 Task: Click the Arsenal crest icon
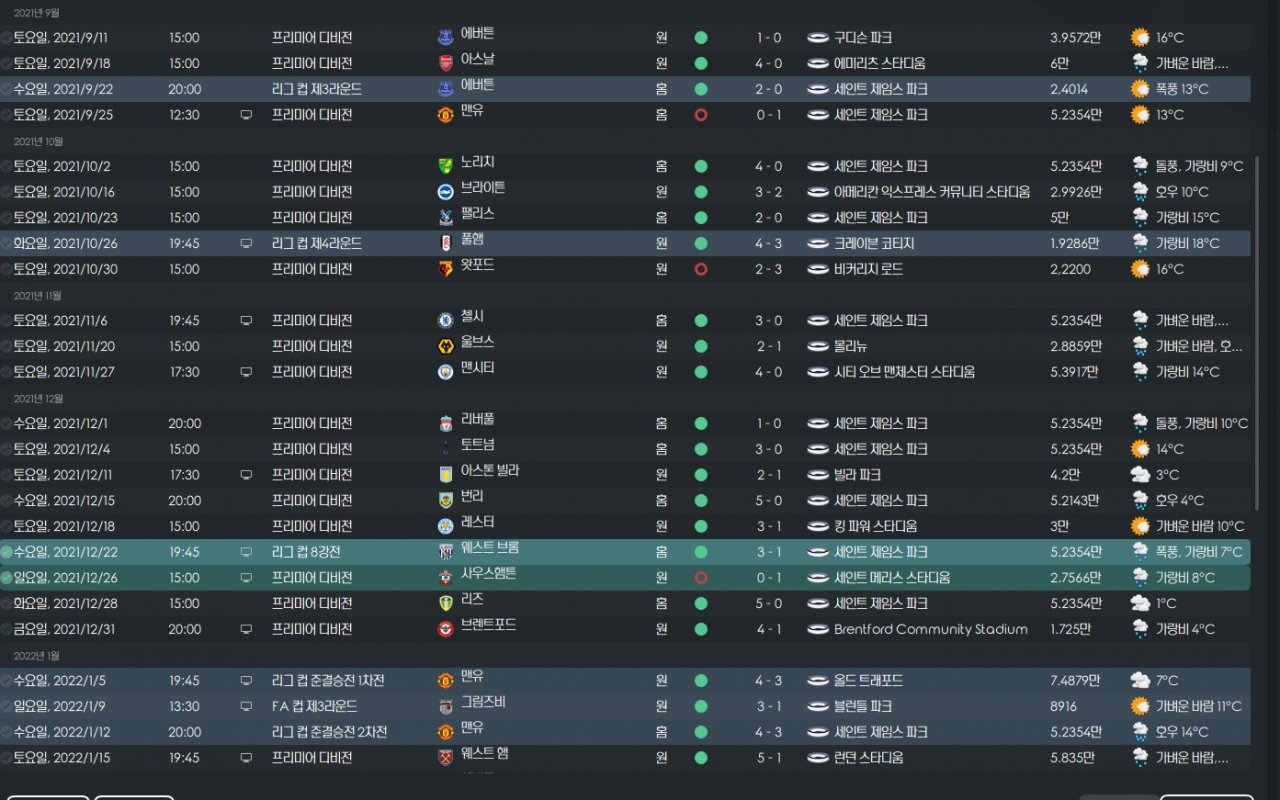coord(445,63)
